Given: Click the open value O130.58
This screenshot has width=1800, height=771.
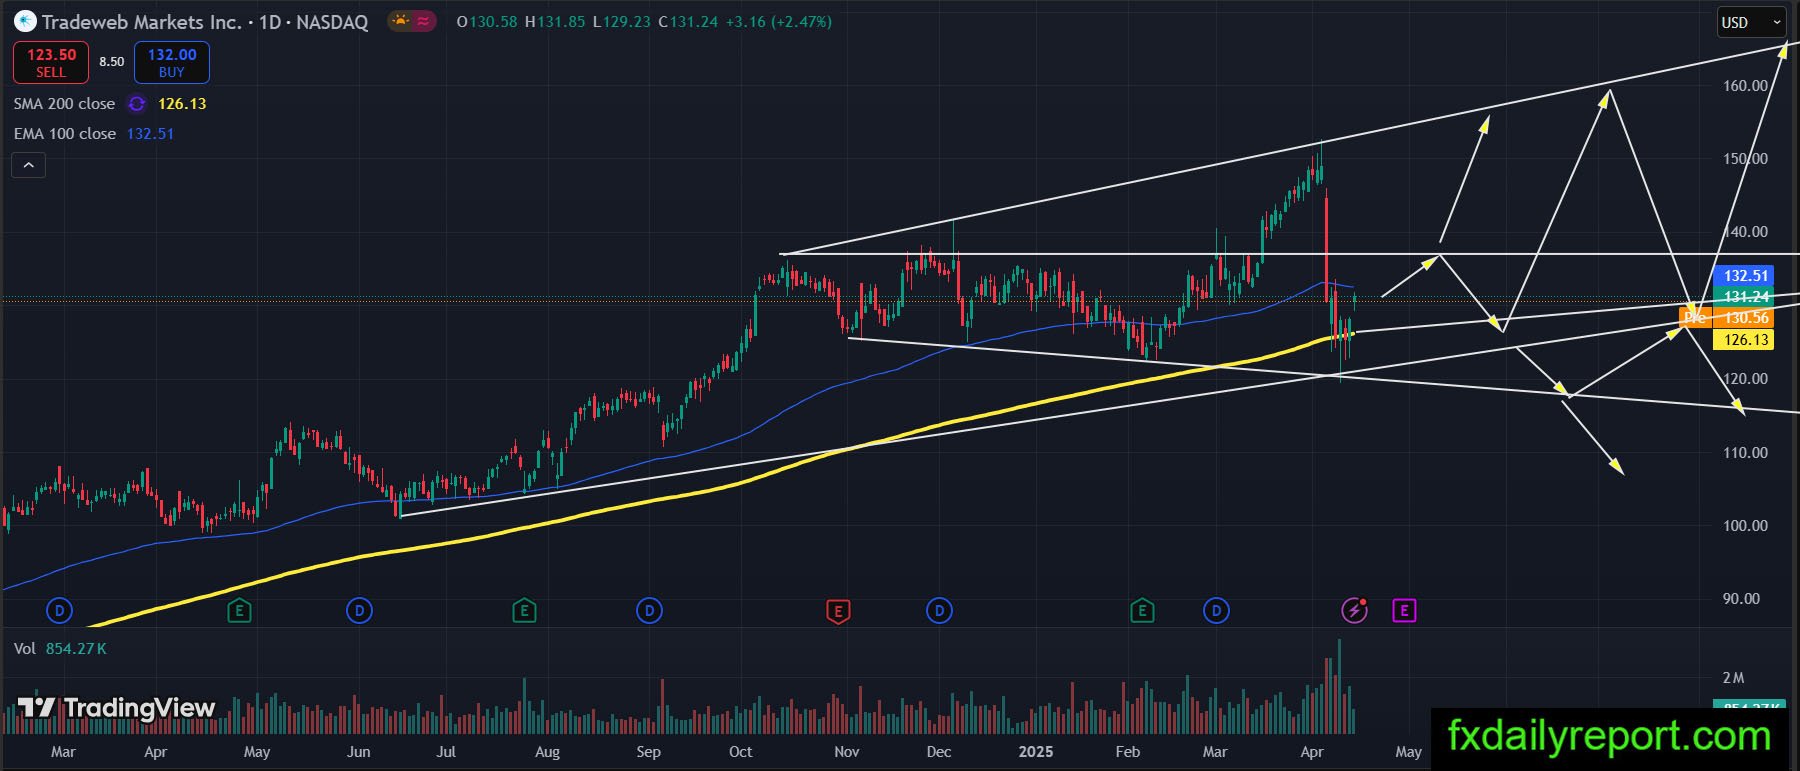Looking at the screenshot, I should coord(487,22).
